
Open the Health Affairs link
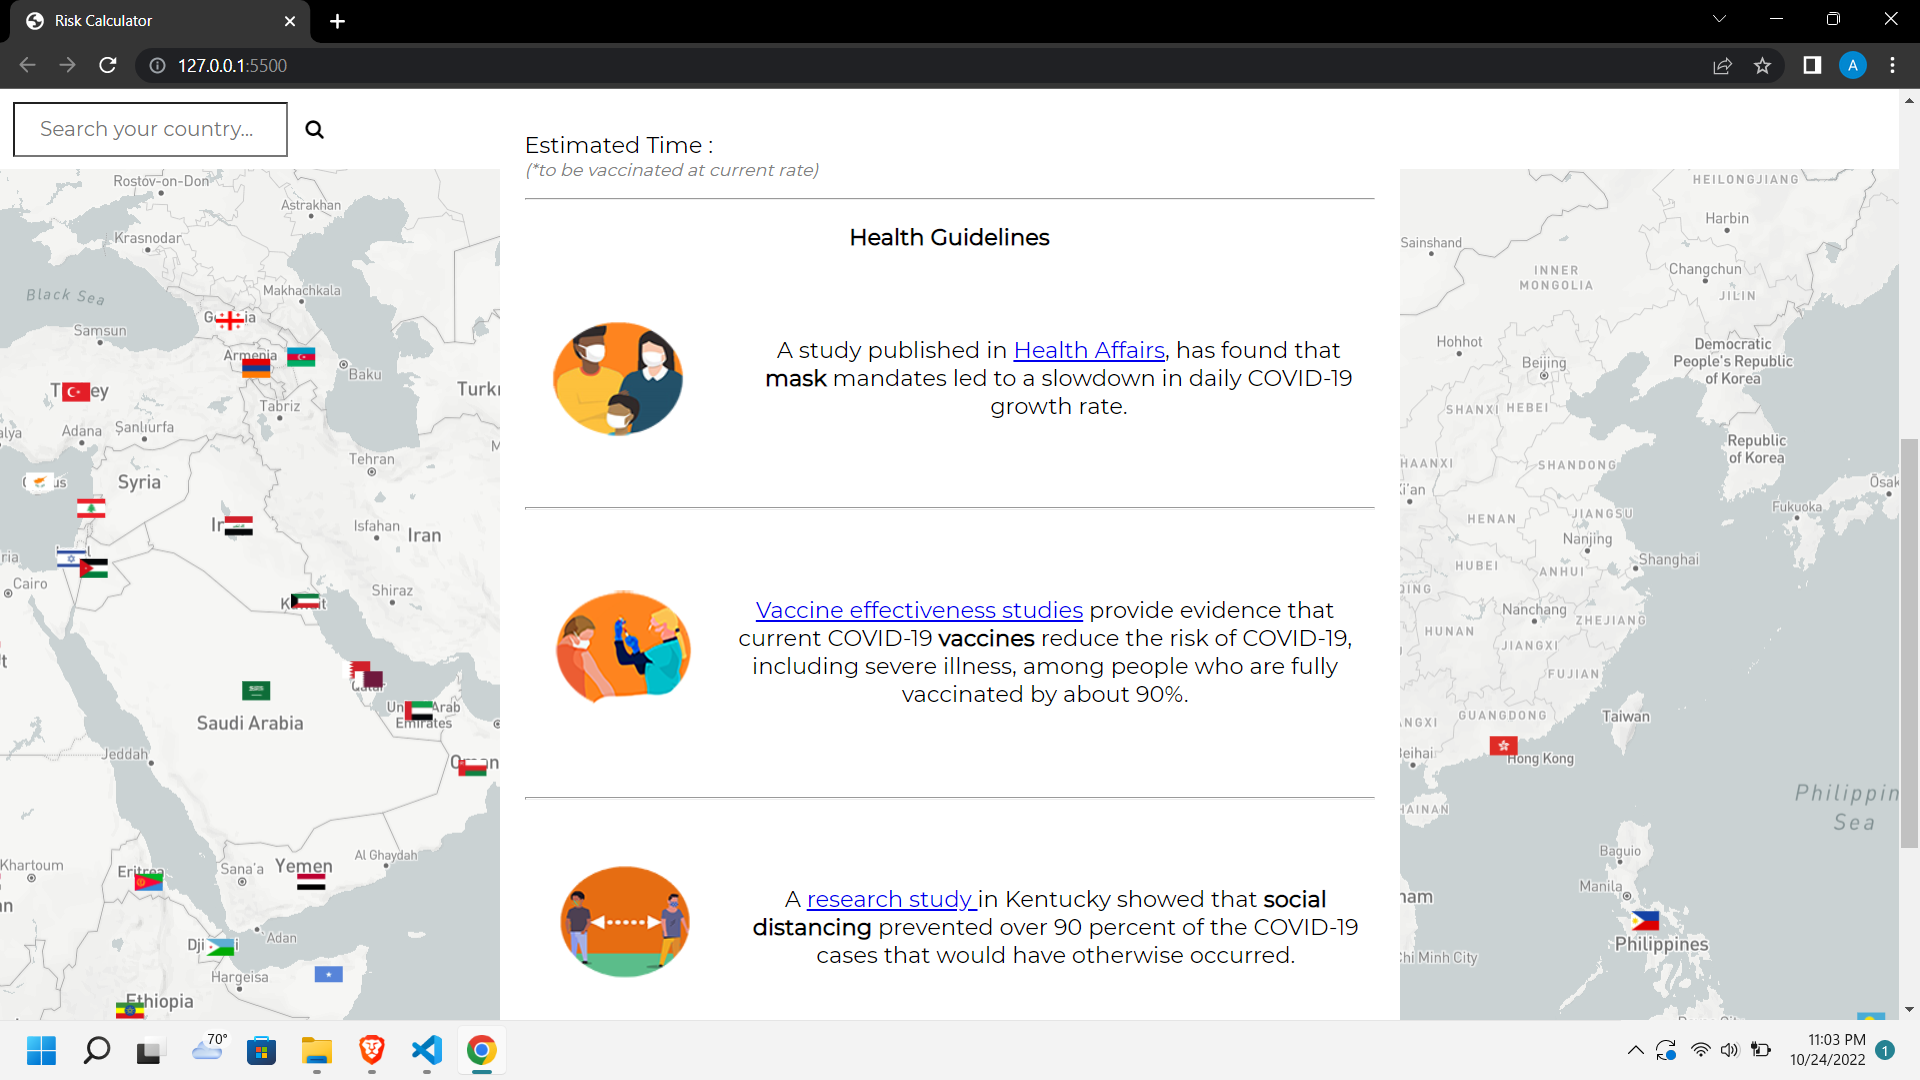(x=1089, y=350)
